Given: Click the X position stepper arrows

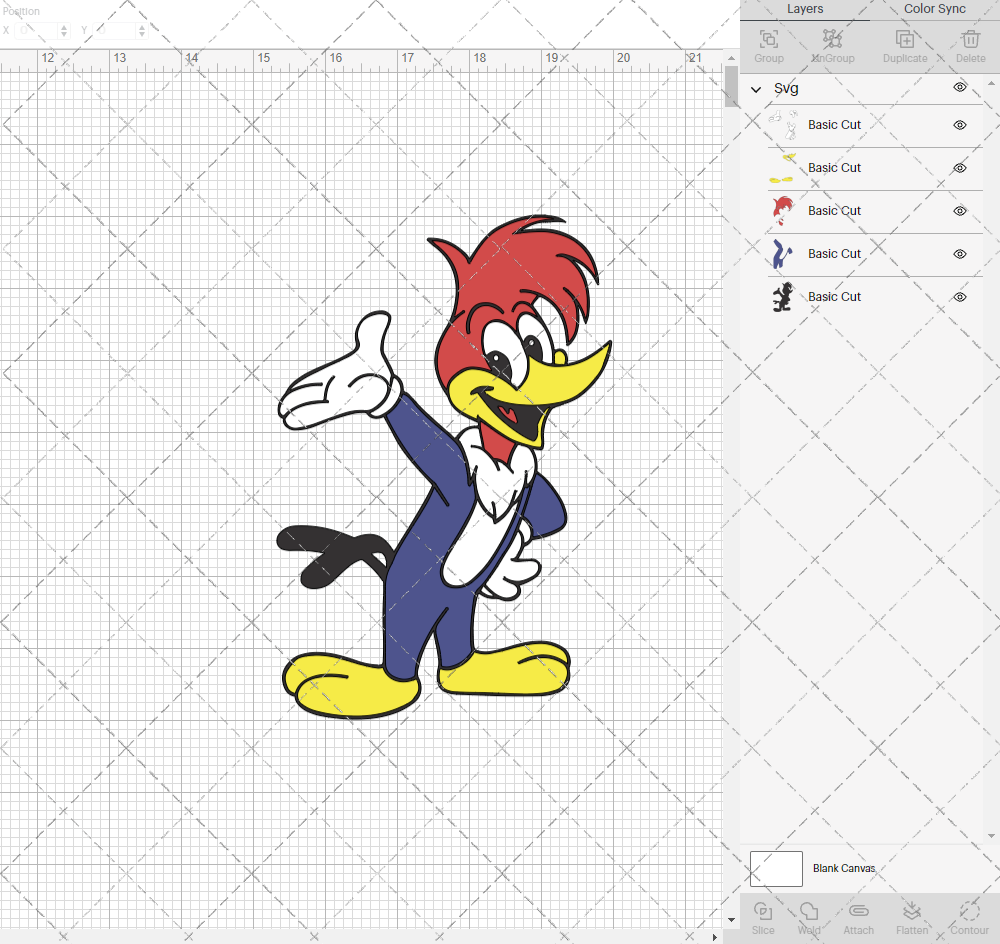Looking at the screenshot, I should (x=64, y=30).
